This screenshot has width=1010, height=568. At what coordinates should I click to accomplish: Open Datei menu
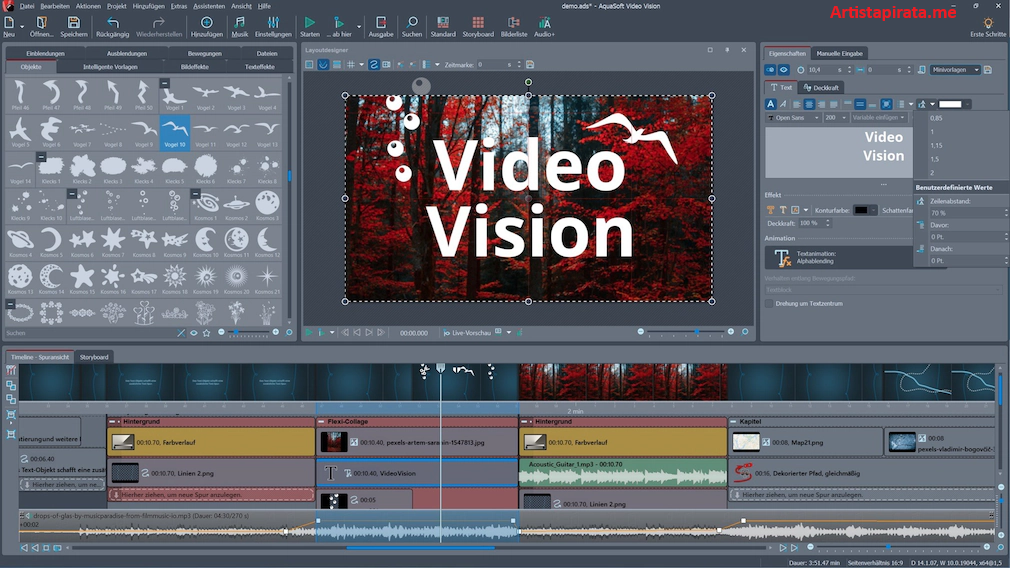click(x=27, y=6)
